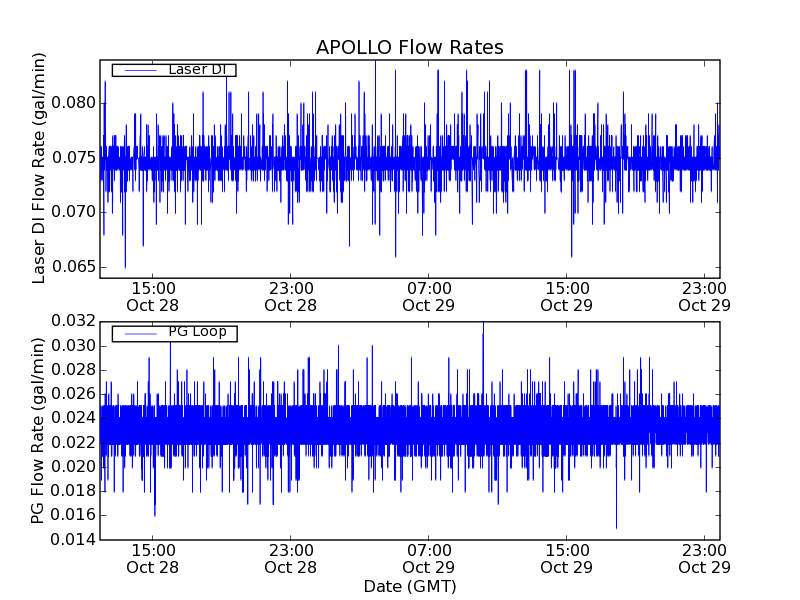Select the 15:00 Oct 29 tick under lower plot

[567, 558]
